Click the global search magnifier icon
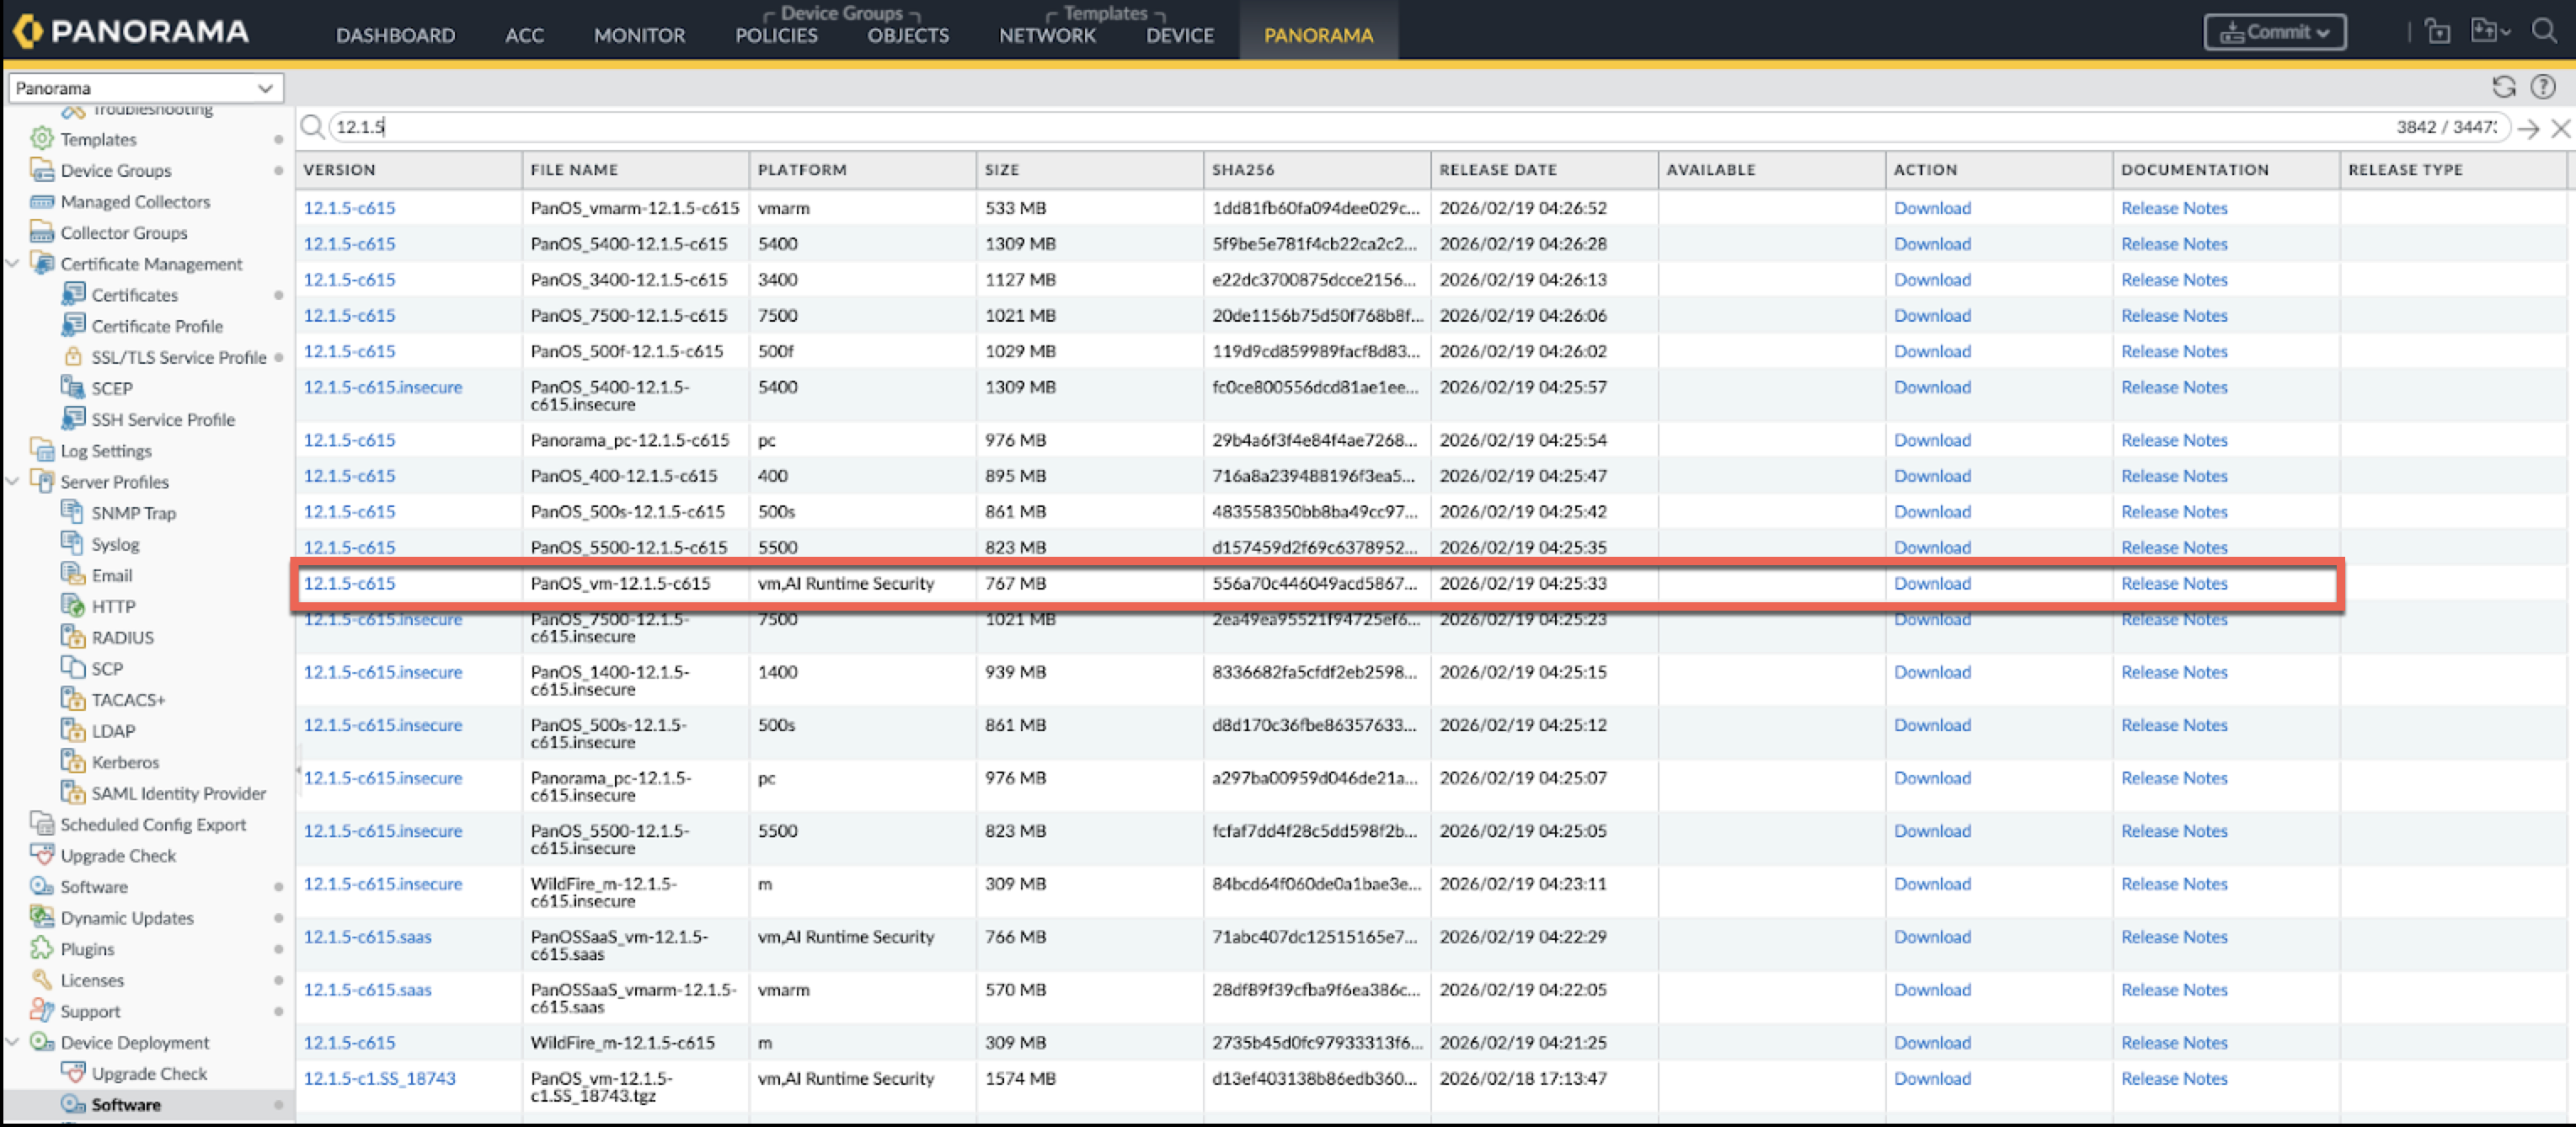 [x=2544, y=31]
